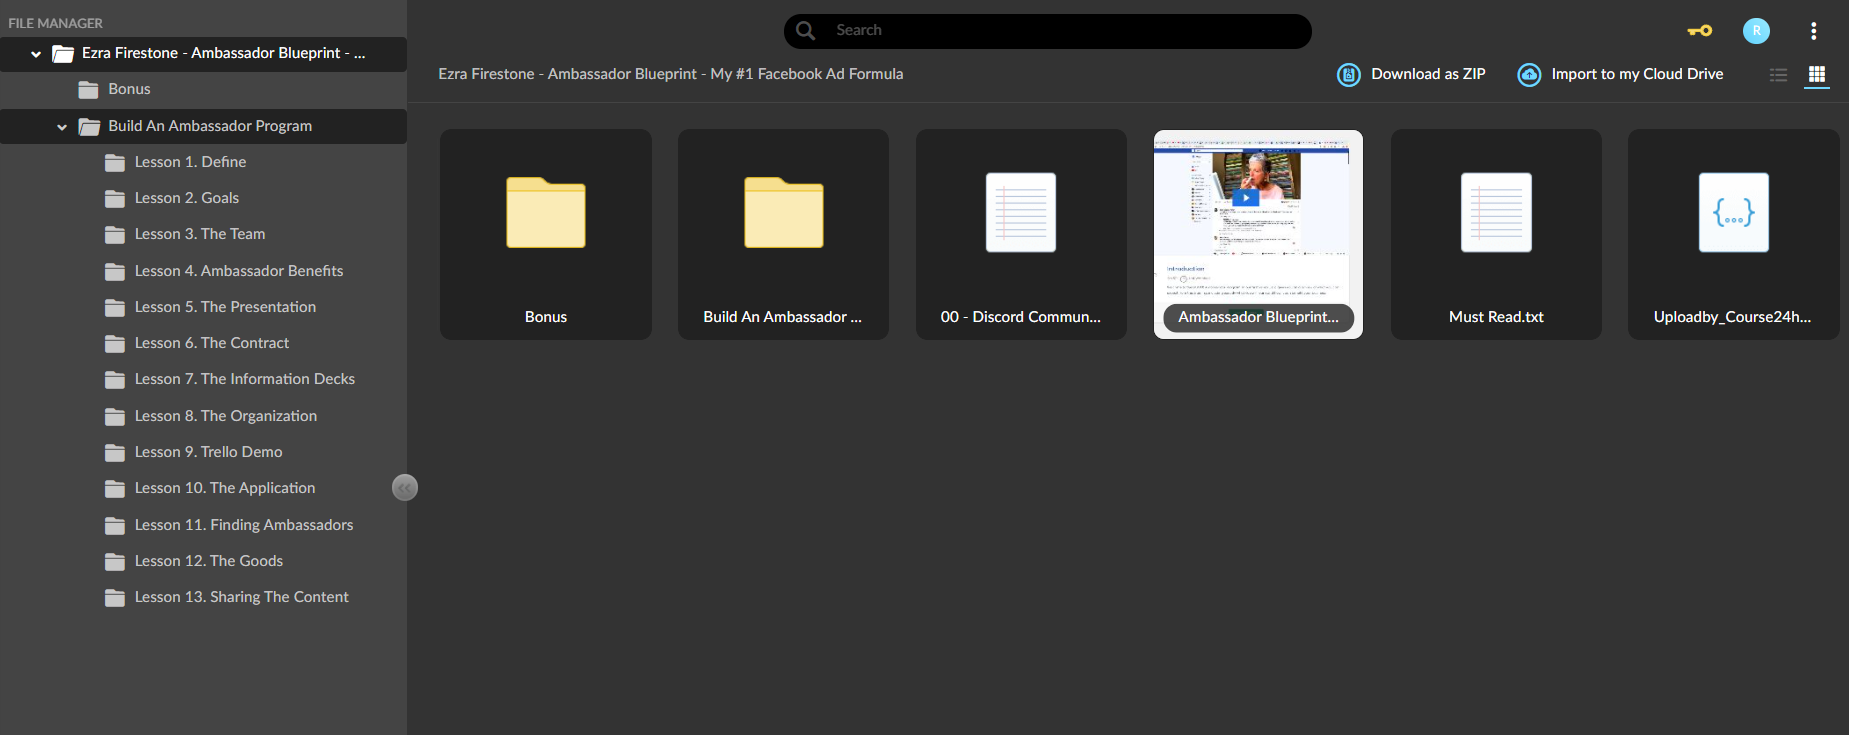1849x735 pixels.
Task: Click the Download as ZIP label
Action: pos(1428,74)
